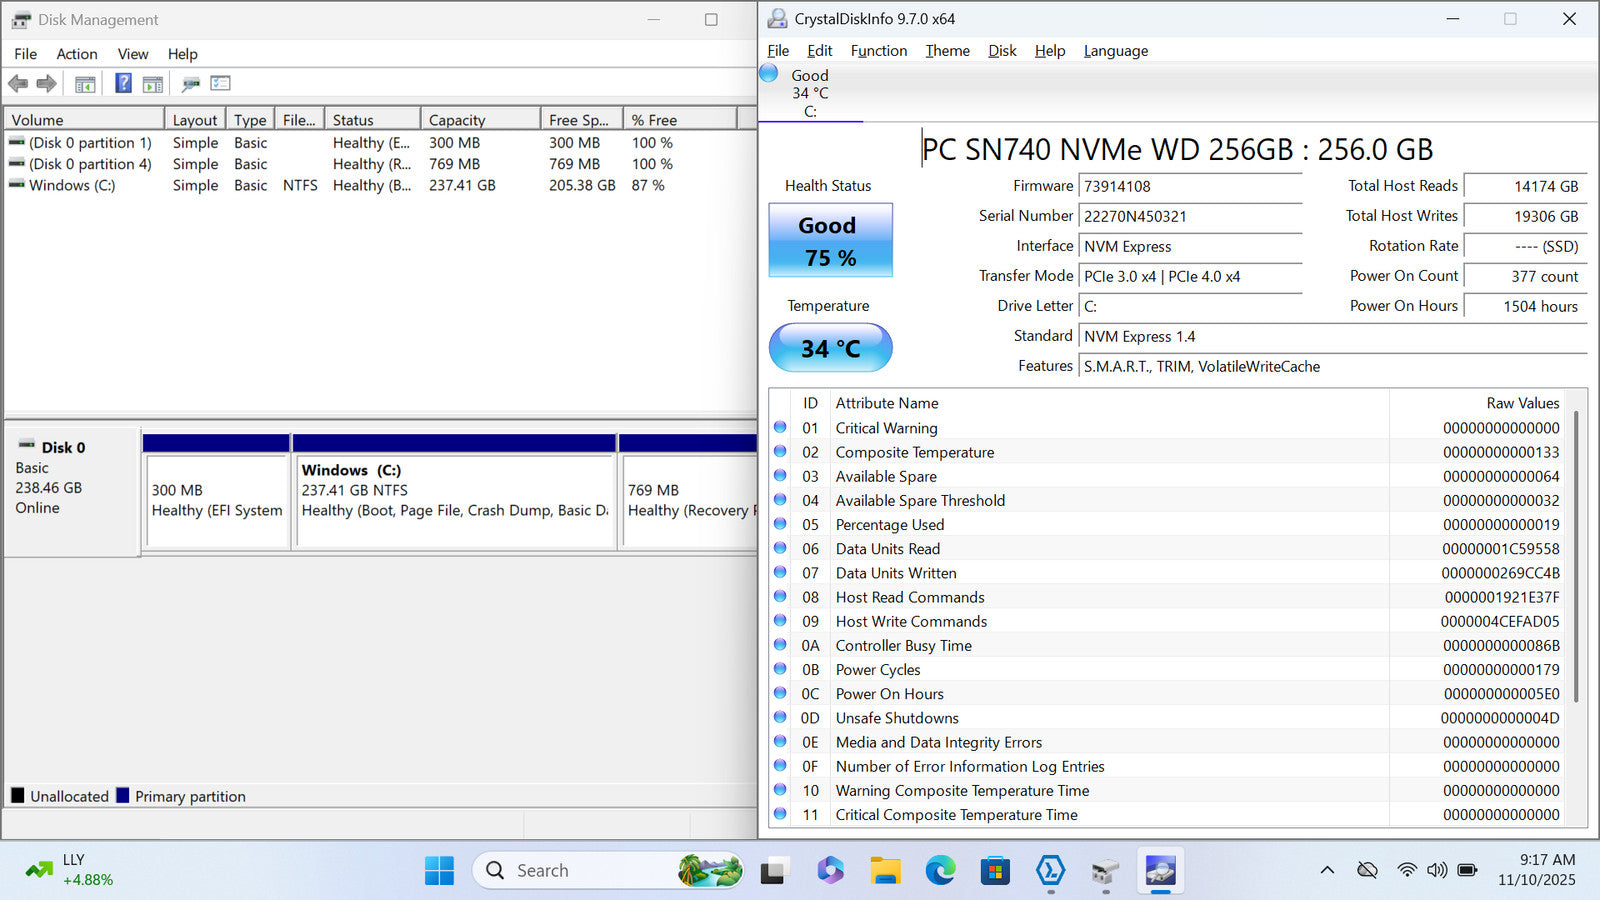Select the Windows (C:) volume row
This screenshot has height=900, width=1600.
(72, 186)
